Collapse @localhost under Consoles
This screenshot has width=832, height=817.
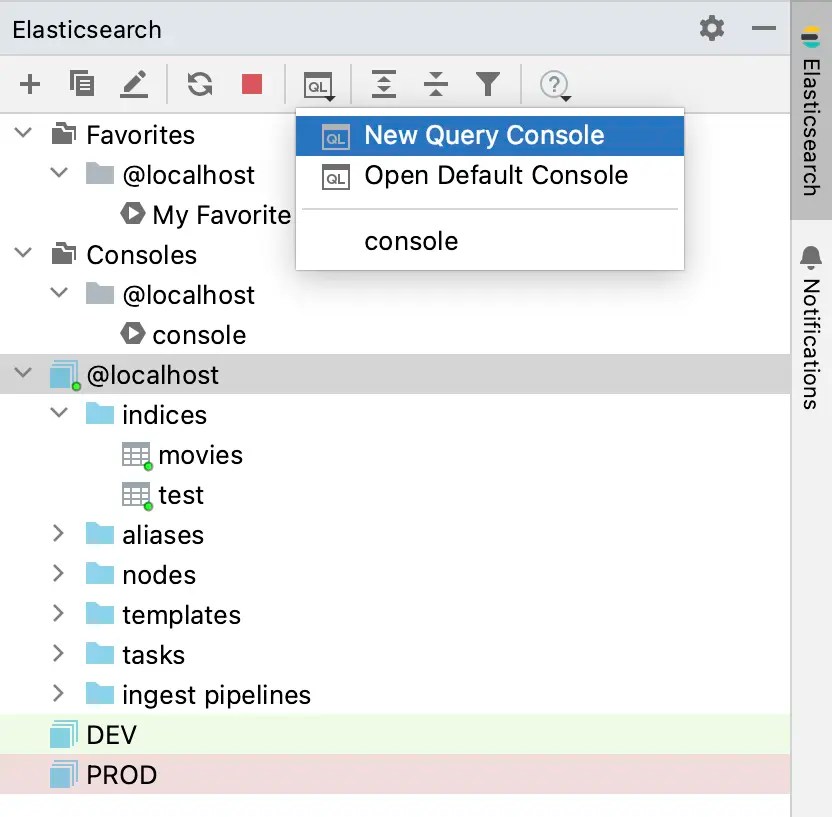click(x=59, y=292)
